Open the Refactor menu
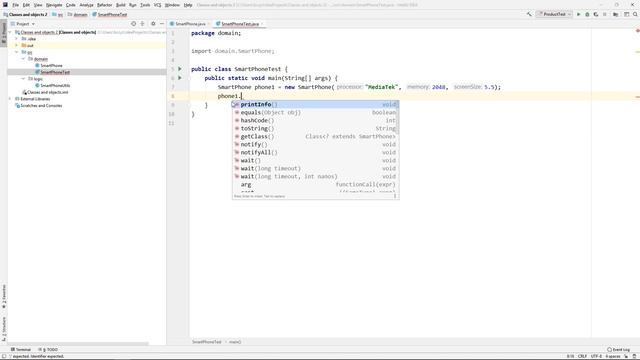640x360 pixels. [x=104, y=5]
